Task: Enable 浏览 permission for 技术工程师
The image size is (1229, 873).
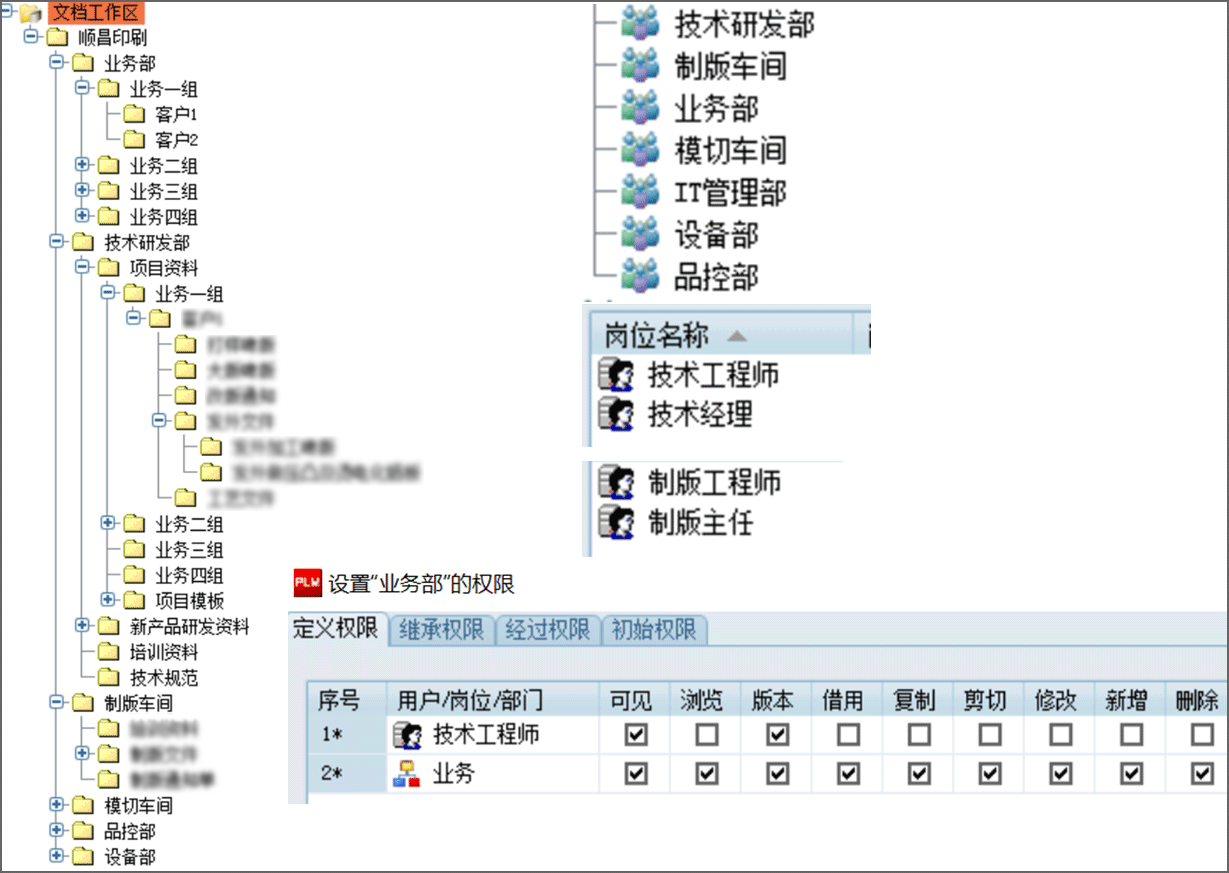Action: (706, 736)
